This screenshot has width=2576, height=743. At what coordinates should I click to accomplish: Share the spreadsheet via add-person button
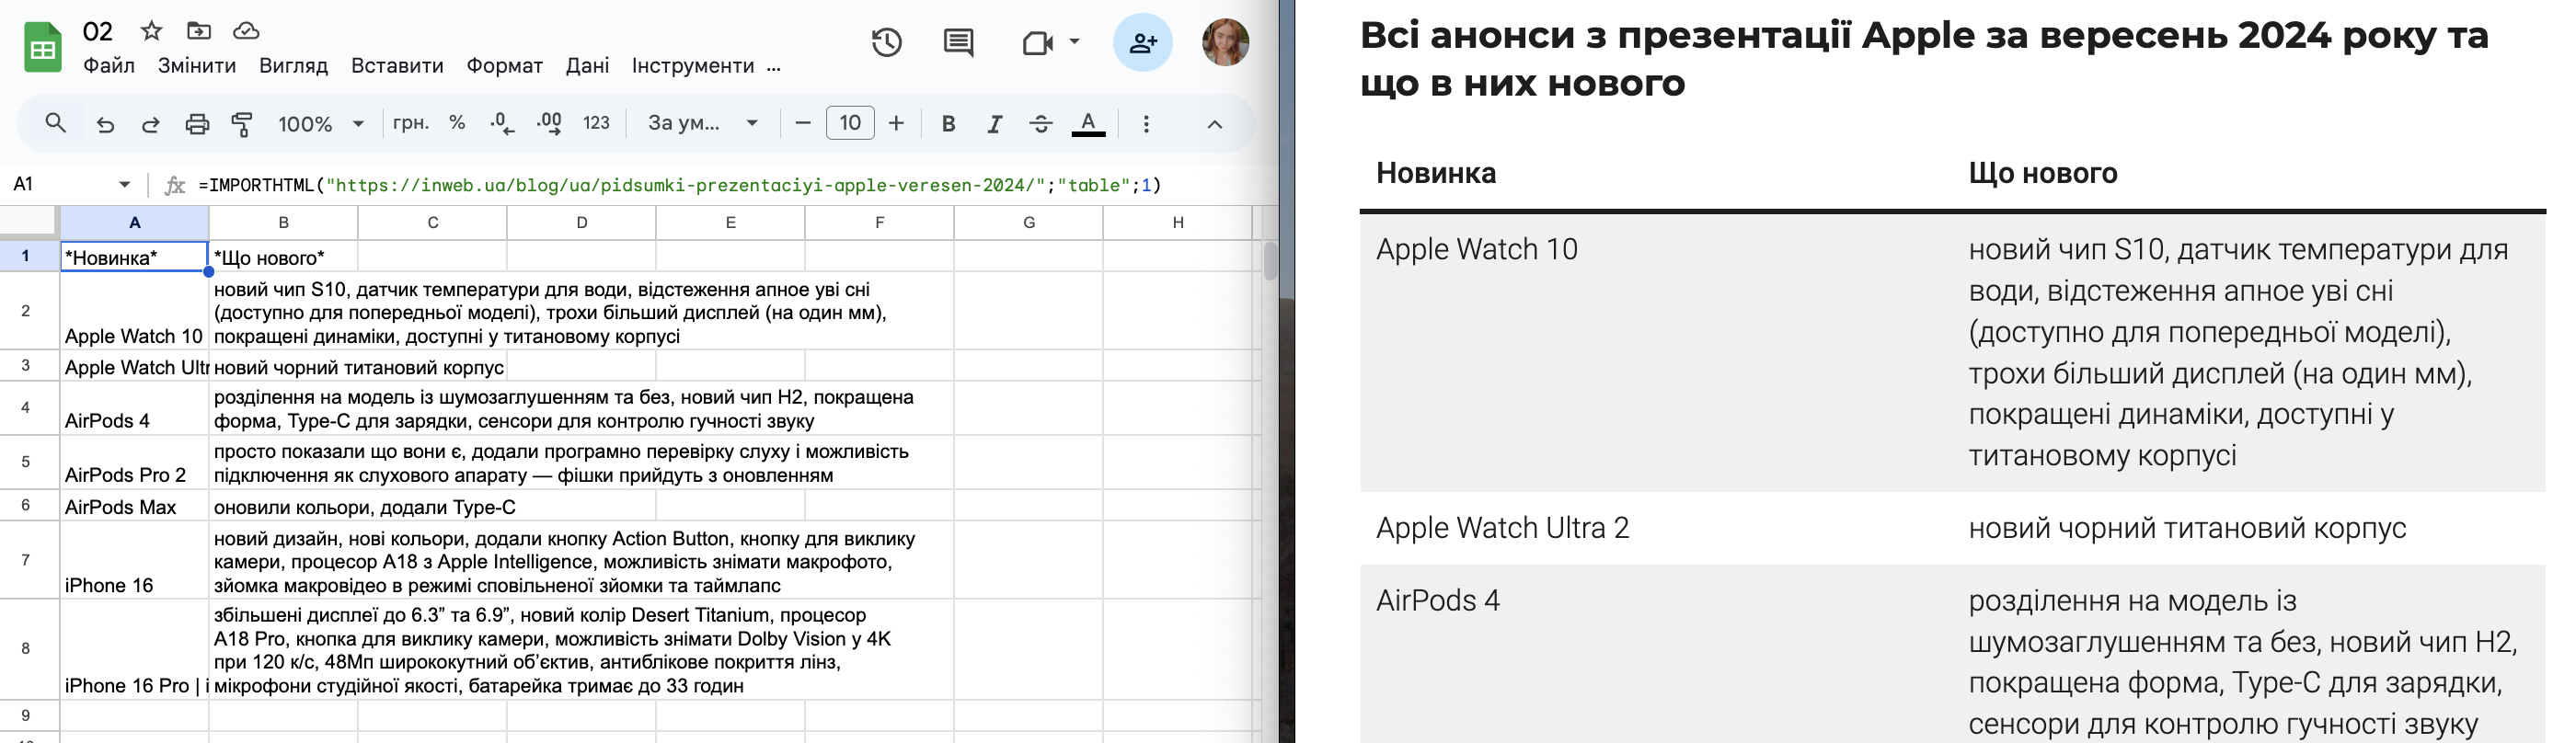click(1142, 43)
